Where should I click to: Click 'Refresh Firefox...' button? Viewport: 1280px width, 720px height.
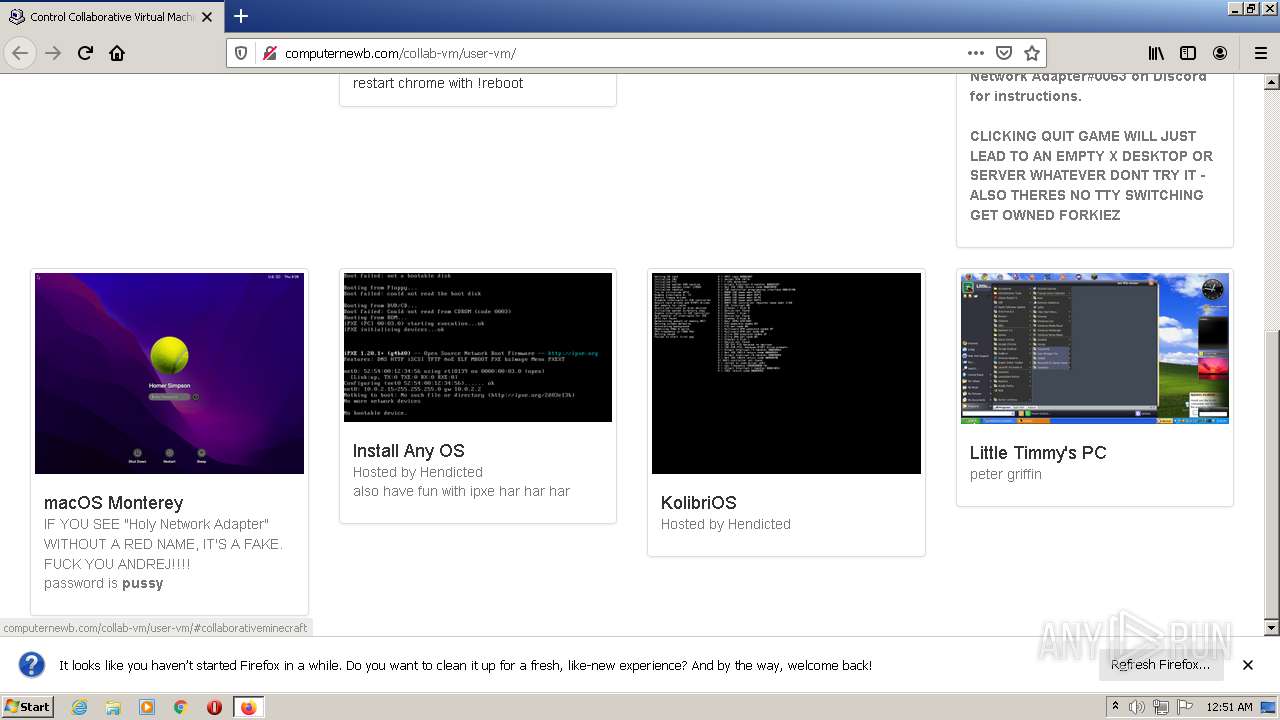coord(1160,665)
